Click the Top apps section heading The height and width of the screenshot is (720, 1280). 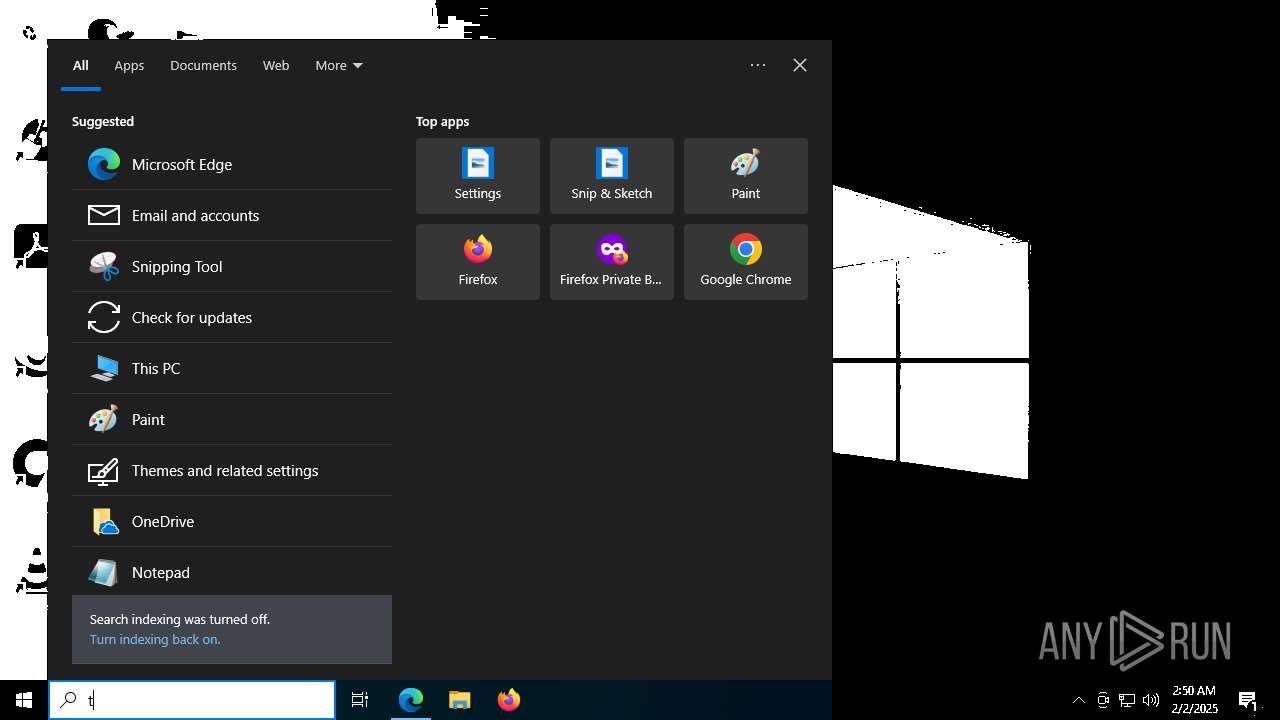tap(442, 121)
